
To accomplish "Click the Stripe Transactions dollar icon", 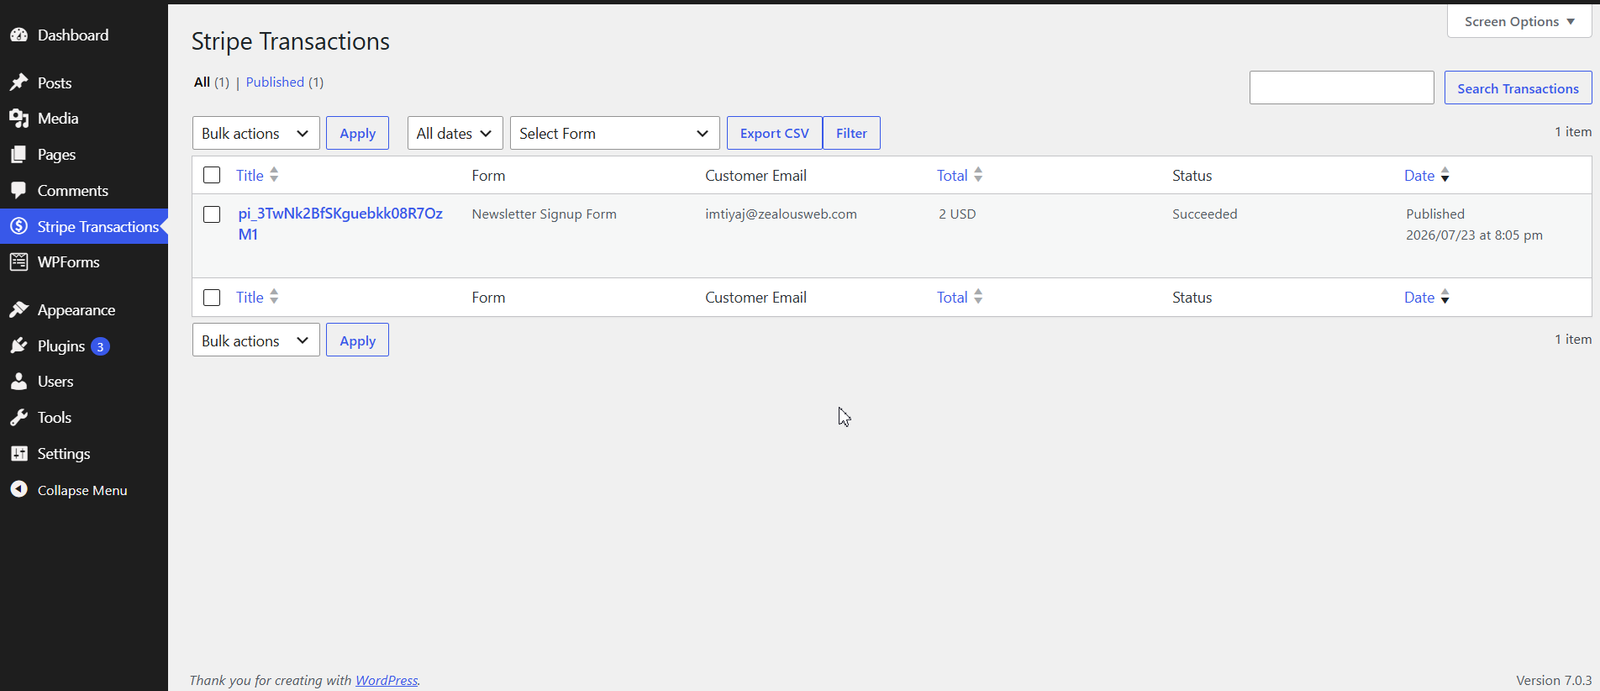I will point(19,226).
